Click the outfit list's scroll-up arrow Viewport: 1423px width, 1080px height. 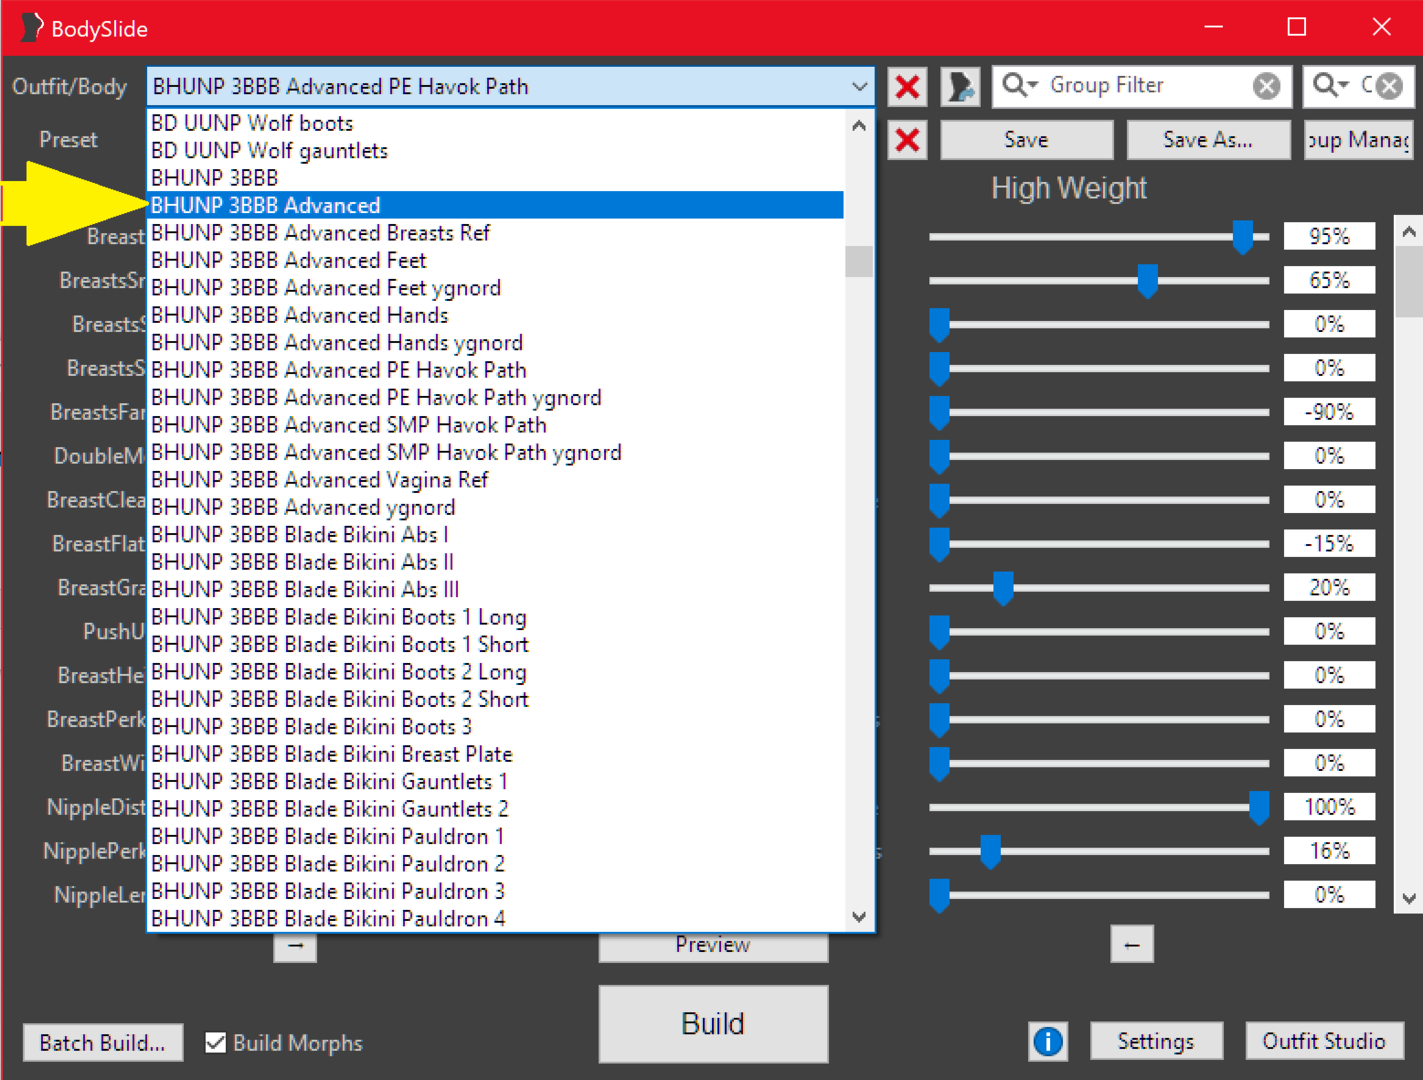click(x=859, y=126)
